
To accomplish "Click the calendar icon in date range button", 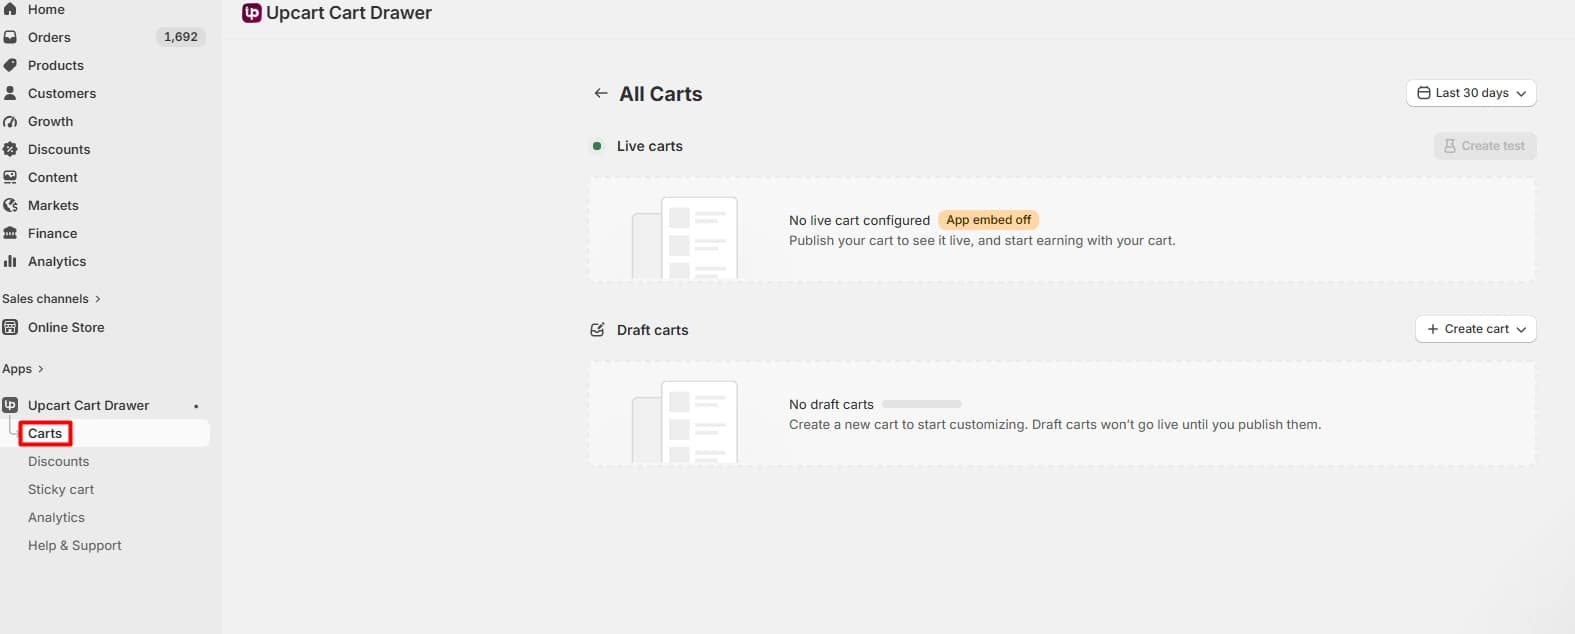I will pyautogui.click(x=1424, y=93).
